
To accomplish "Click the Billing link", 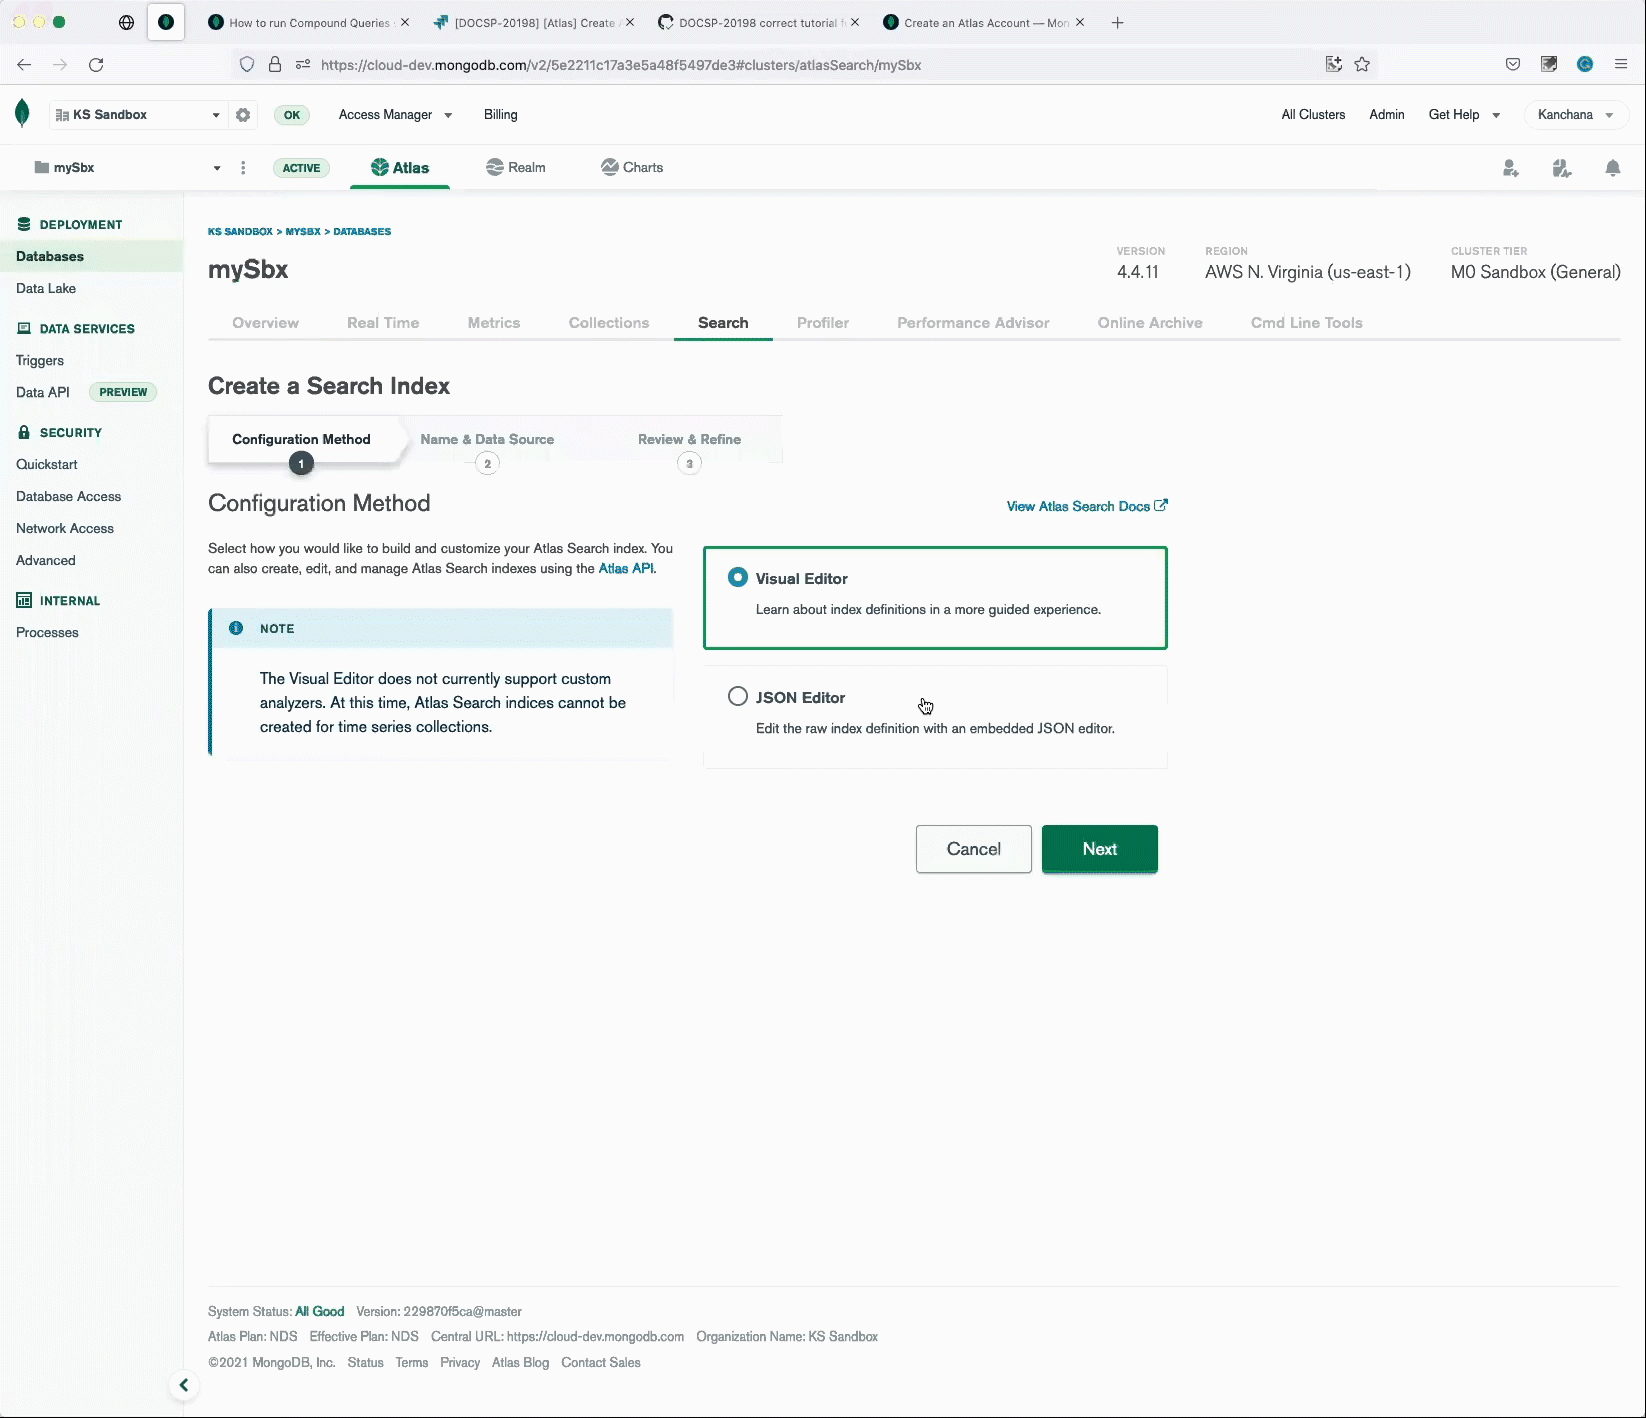I will point(501,115).
